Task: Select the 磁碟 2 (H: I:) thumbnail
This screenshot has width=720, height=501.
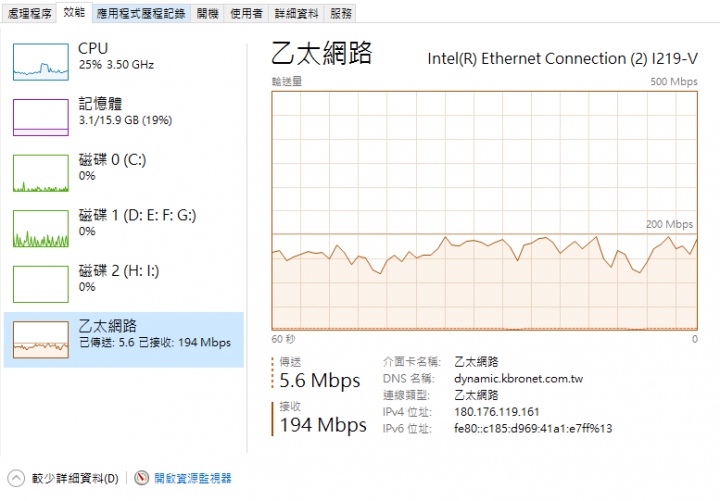Action: 41,284
